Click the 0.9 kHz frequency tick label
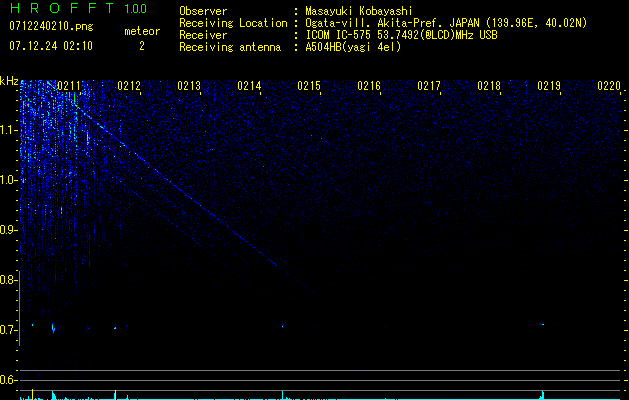 (x=8, y=230)
